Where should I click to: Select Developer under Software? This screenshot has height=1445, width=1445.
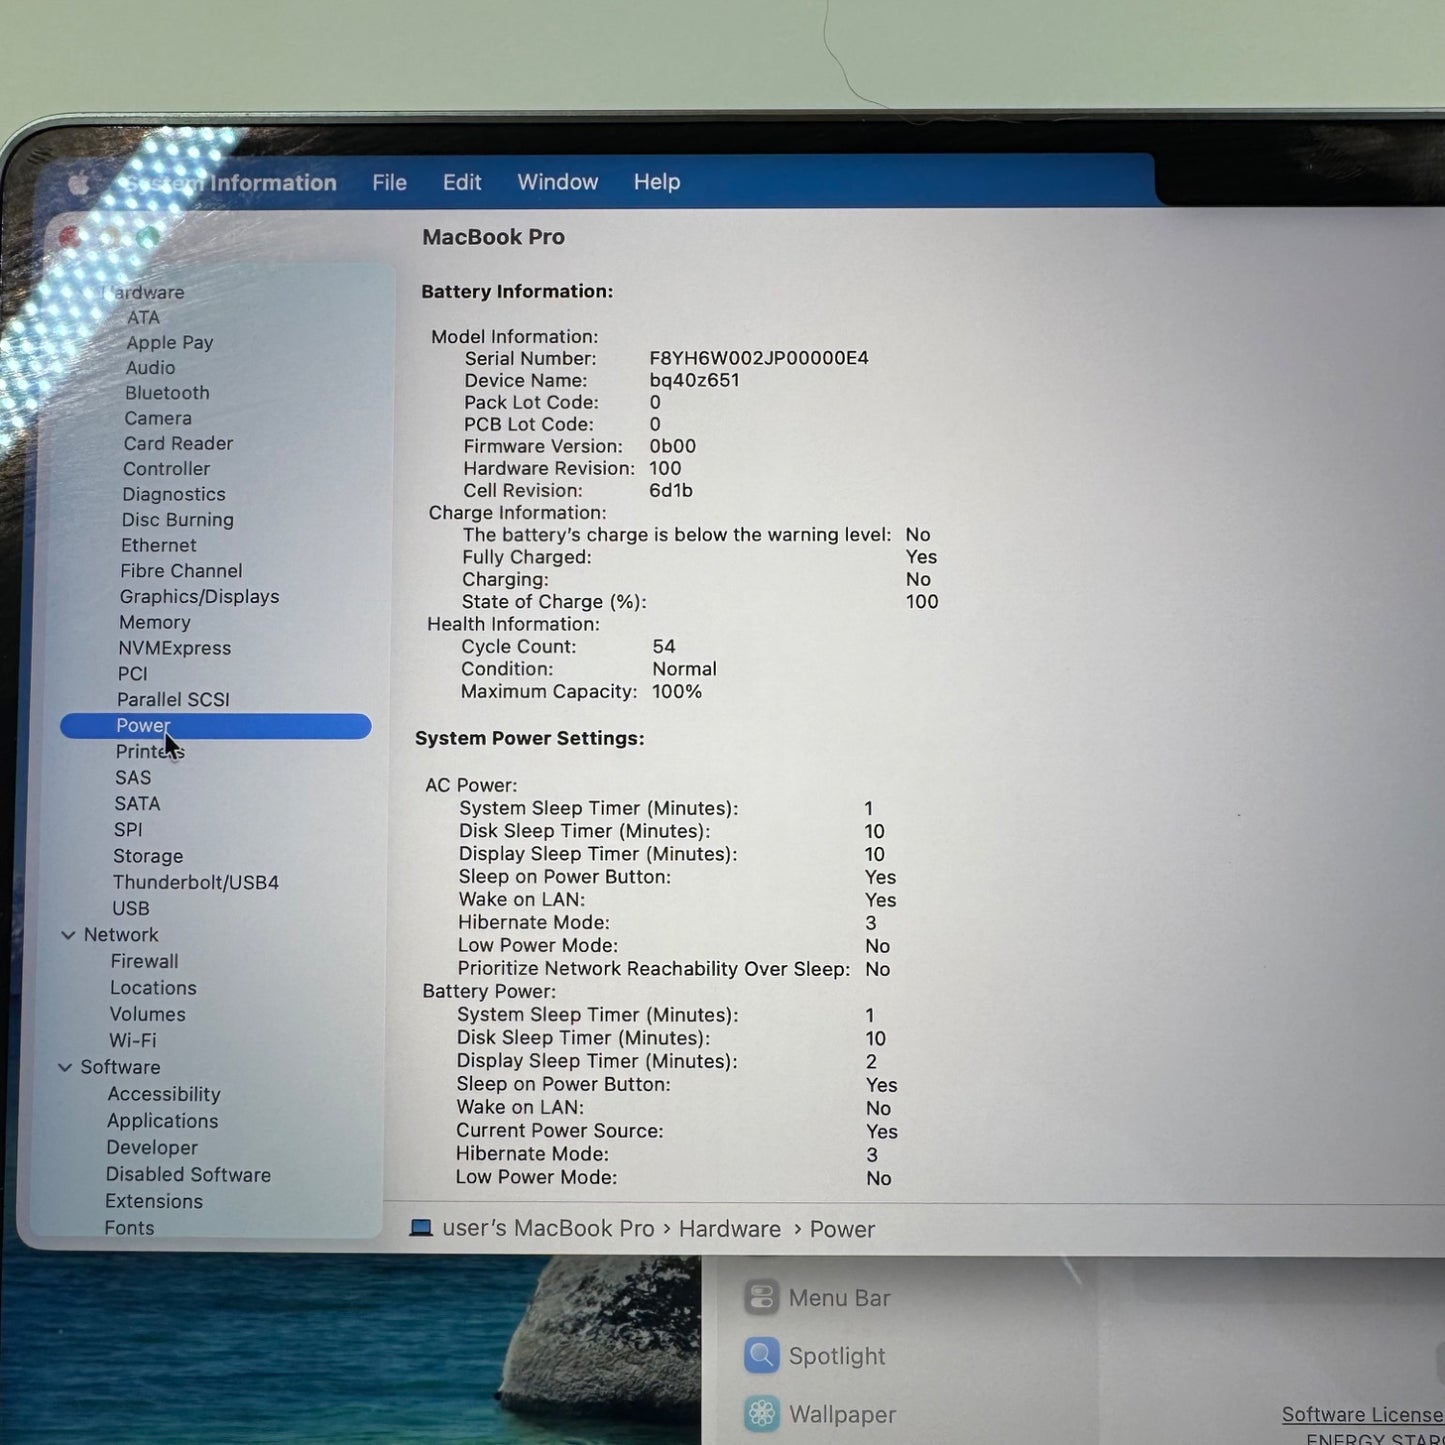coord(152,1148)
